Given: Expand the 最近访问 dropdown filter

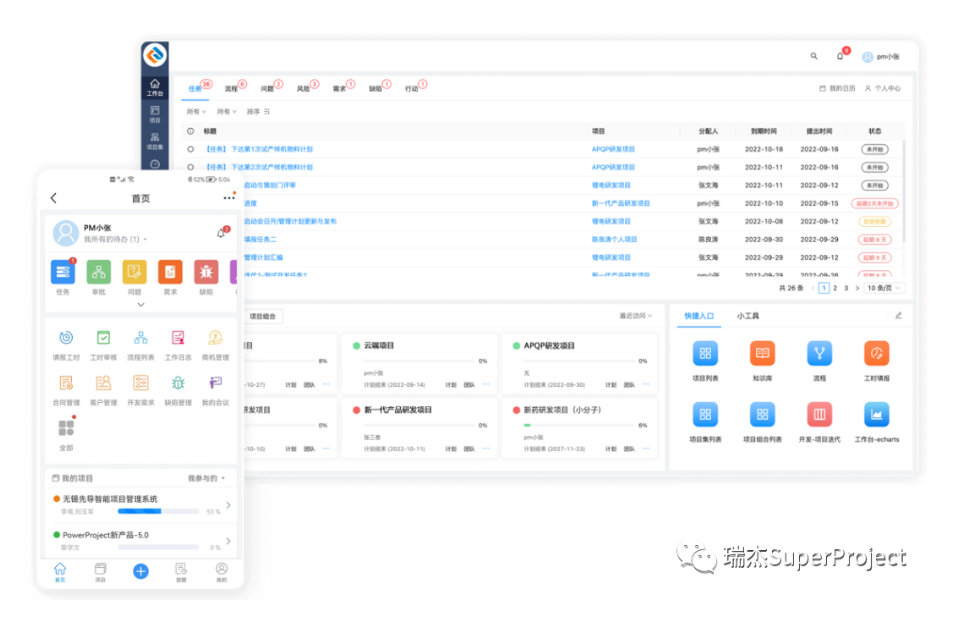Looking at the screenshot, I should (635, 316).
